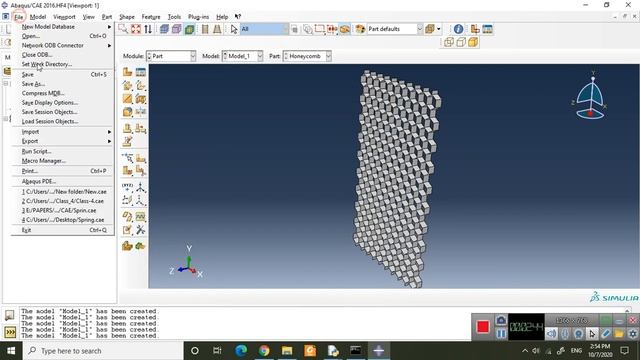Click Open in the File menu
Image resolution: width=640 pixels, height=360 pixels.
[63, 36]
